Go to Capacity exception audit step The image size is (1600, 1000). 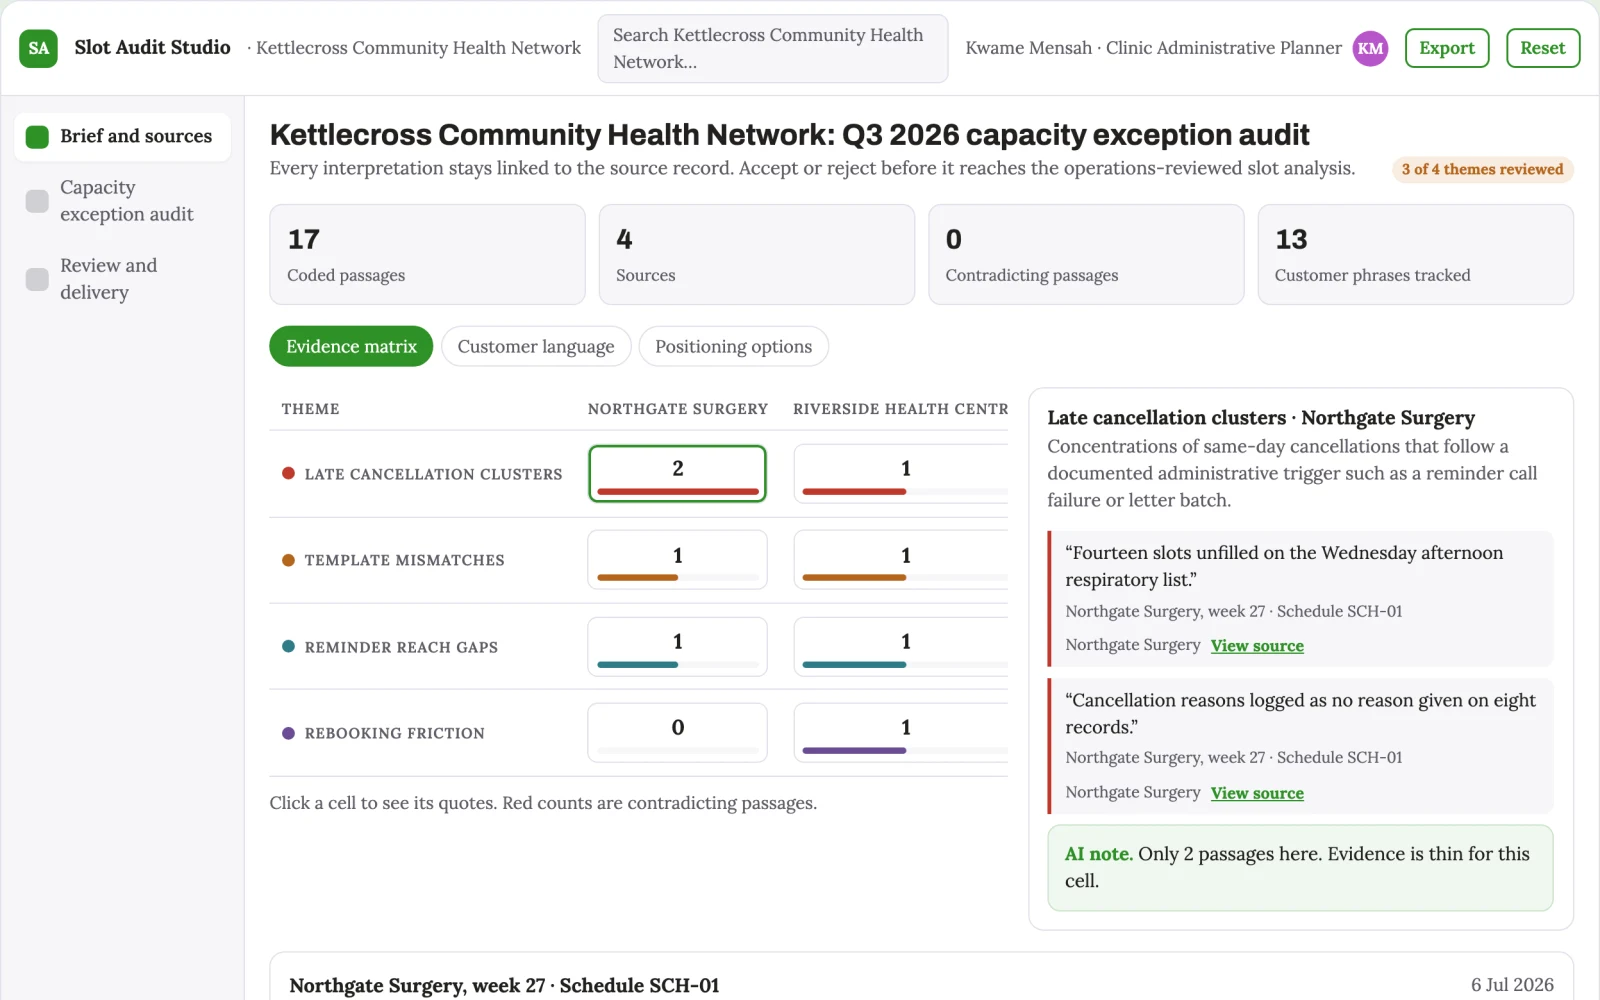(x=123, y=200)
